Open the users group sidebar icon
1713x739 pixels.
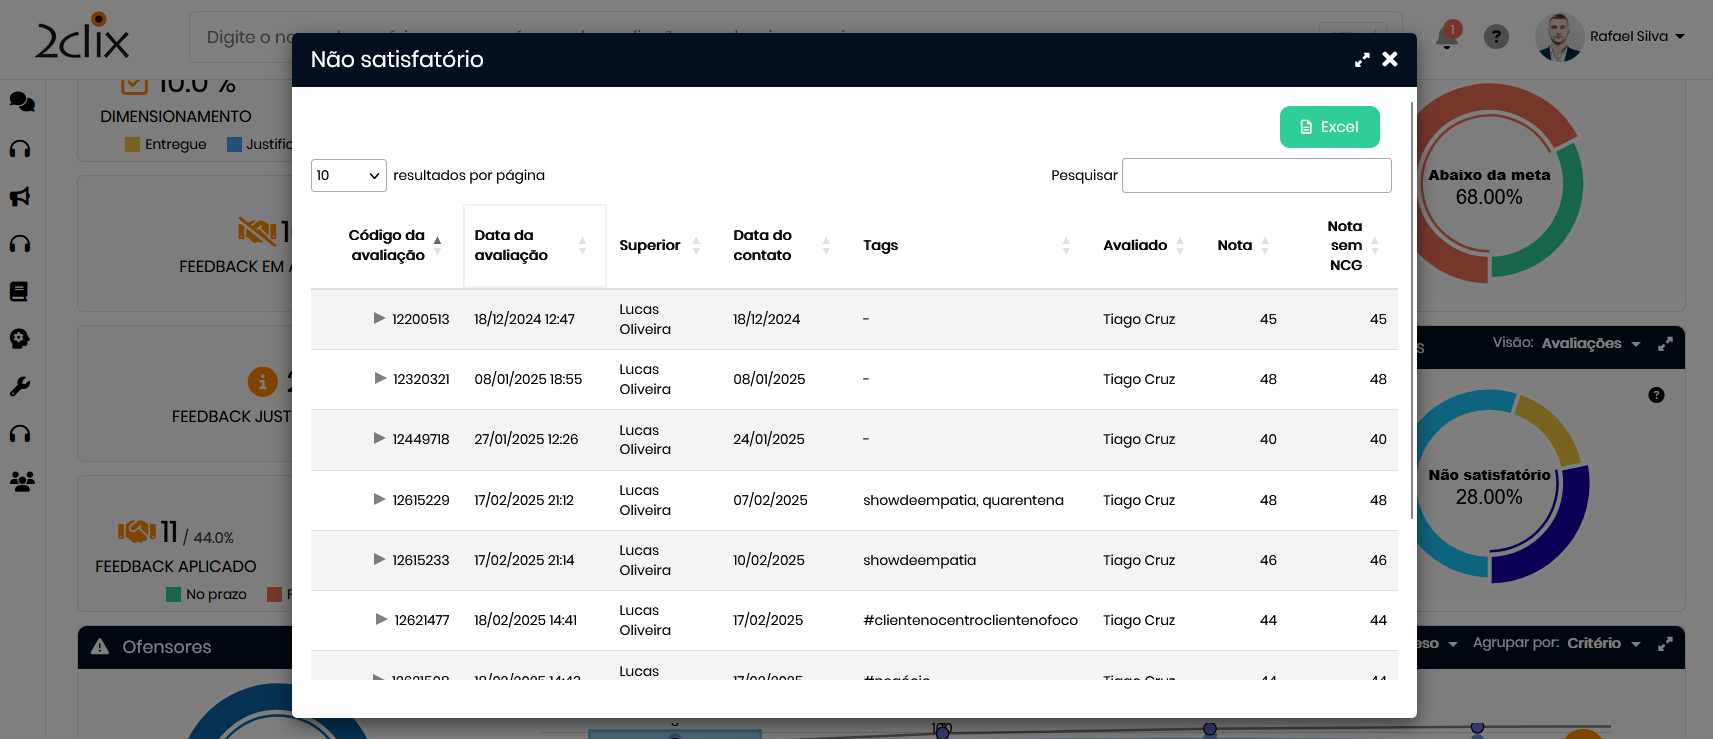point(21,481)
